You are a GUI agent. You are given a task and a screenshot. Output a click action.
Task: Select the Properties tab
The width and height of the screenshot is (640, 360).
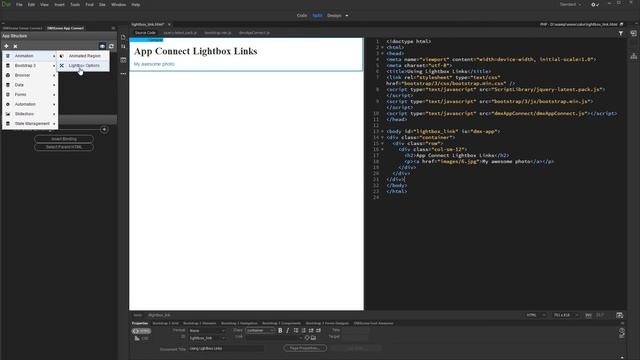(140, 323)
